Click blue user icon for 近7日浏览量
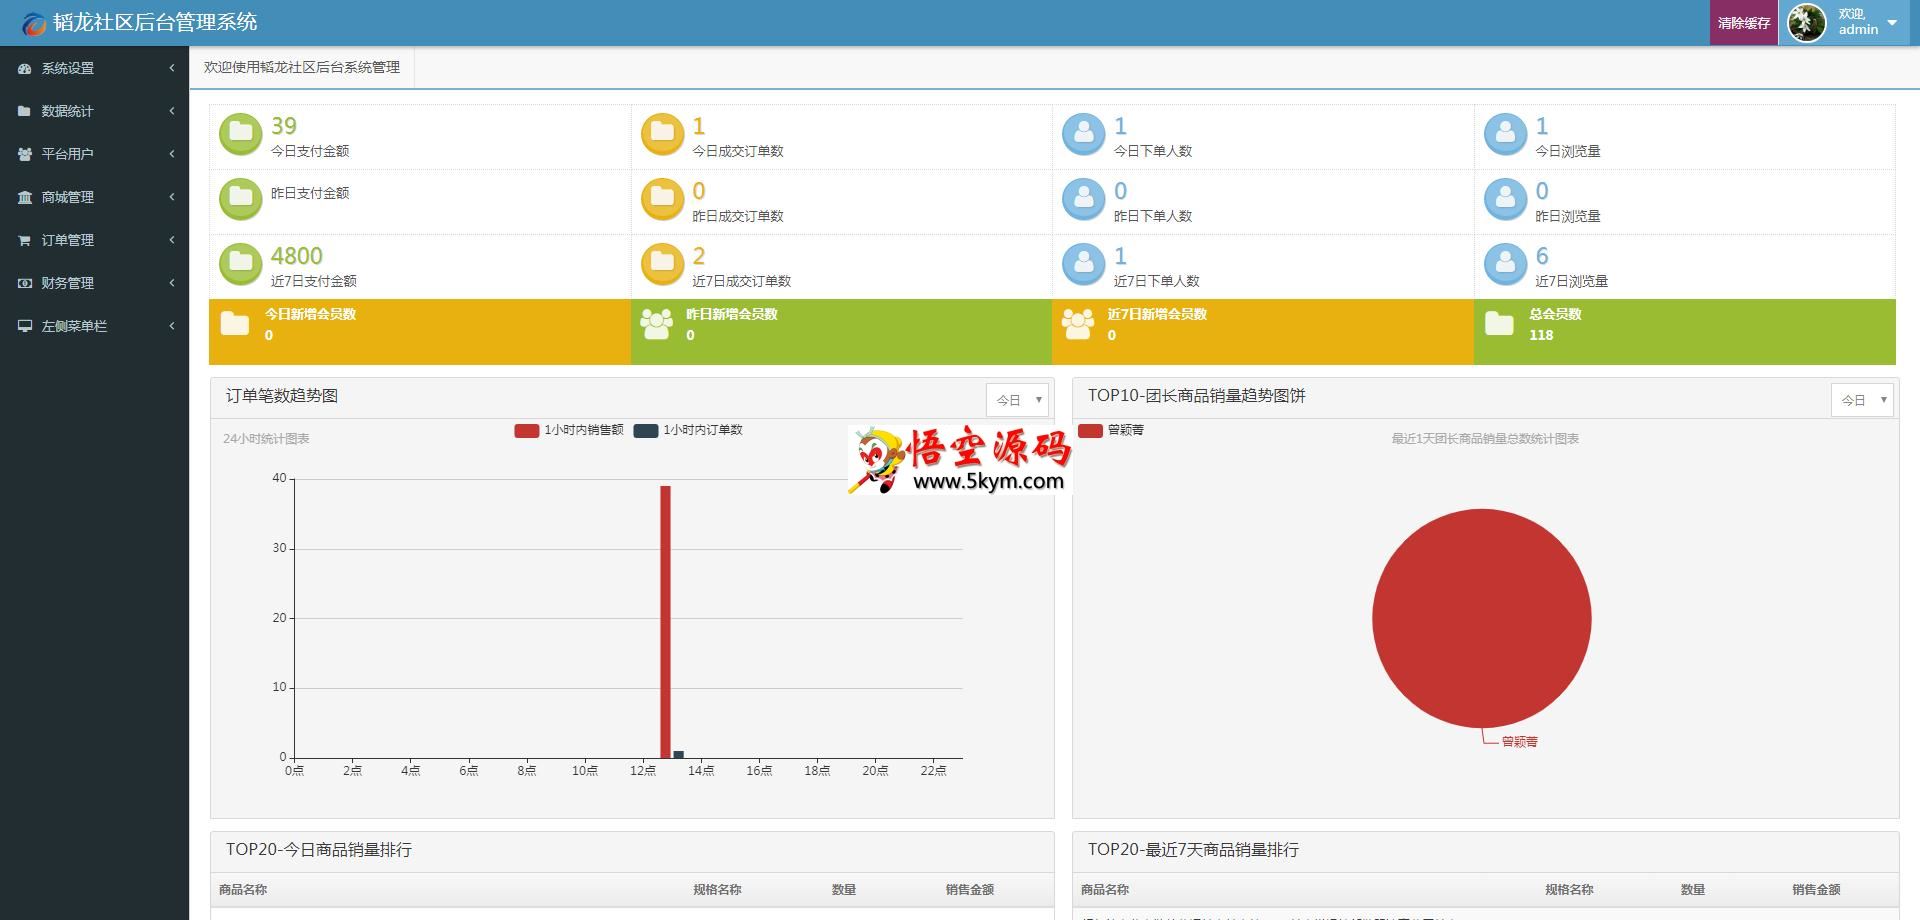 click(x=1505, y=265)
